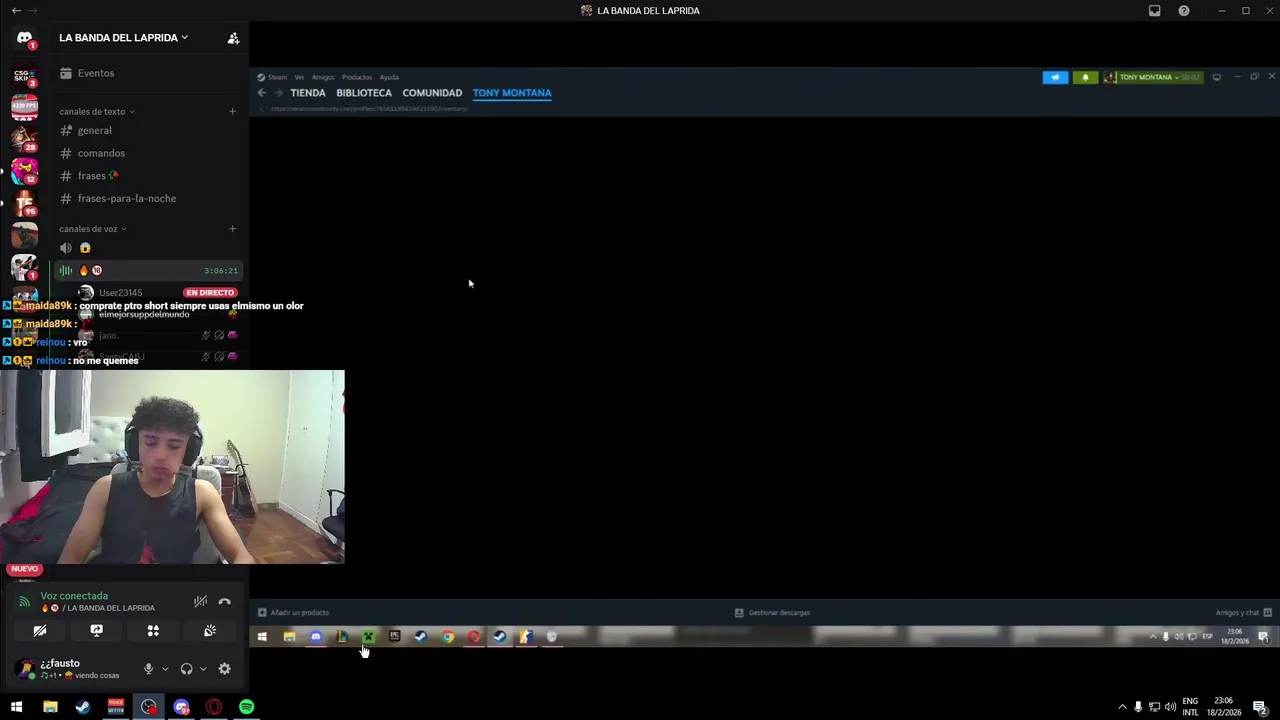The height and width of the screenshot is (720, 1280).
Task: Open Ayuda menu in streamed Steam window
Action: click(389, 77)
